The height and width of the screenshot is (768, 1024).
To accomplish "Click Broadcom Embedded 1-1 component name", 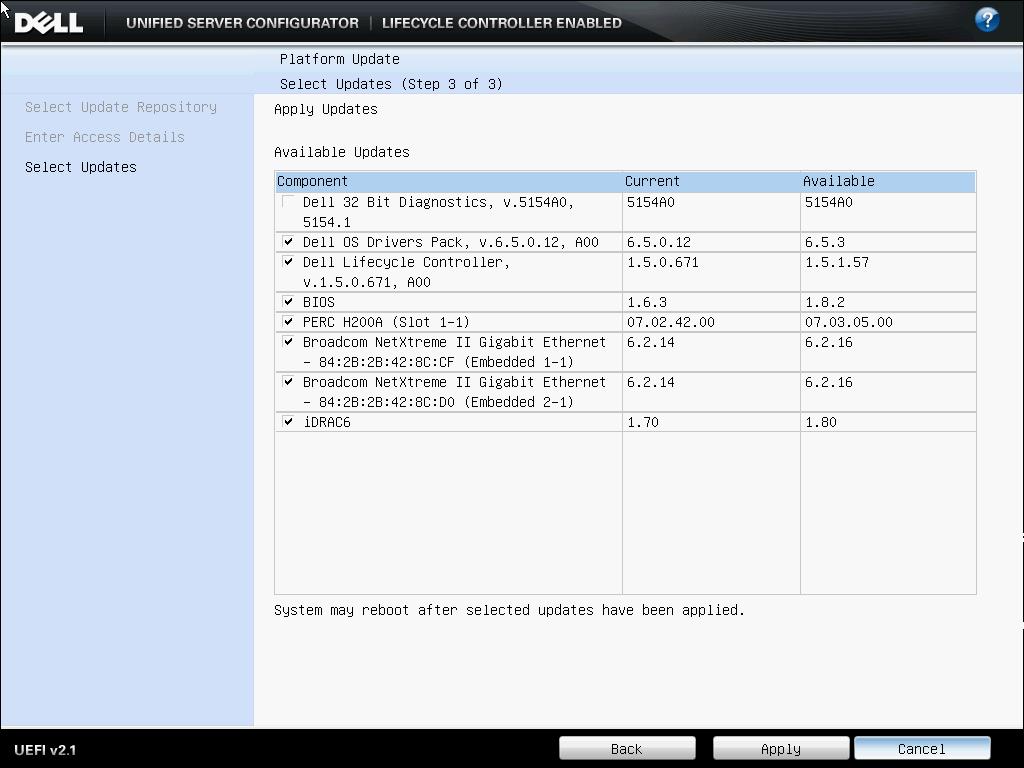I will (455, 352).
